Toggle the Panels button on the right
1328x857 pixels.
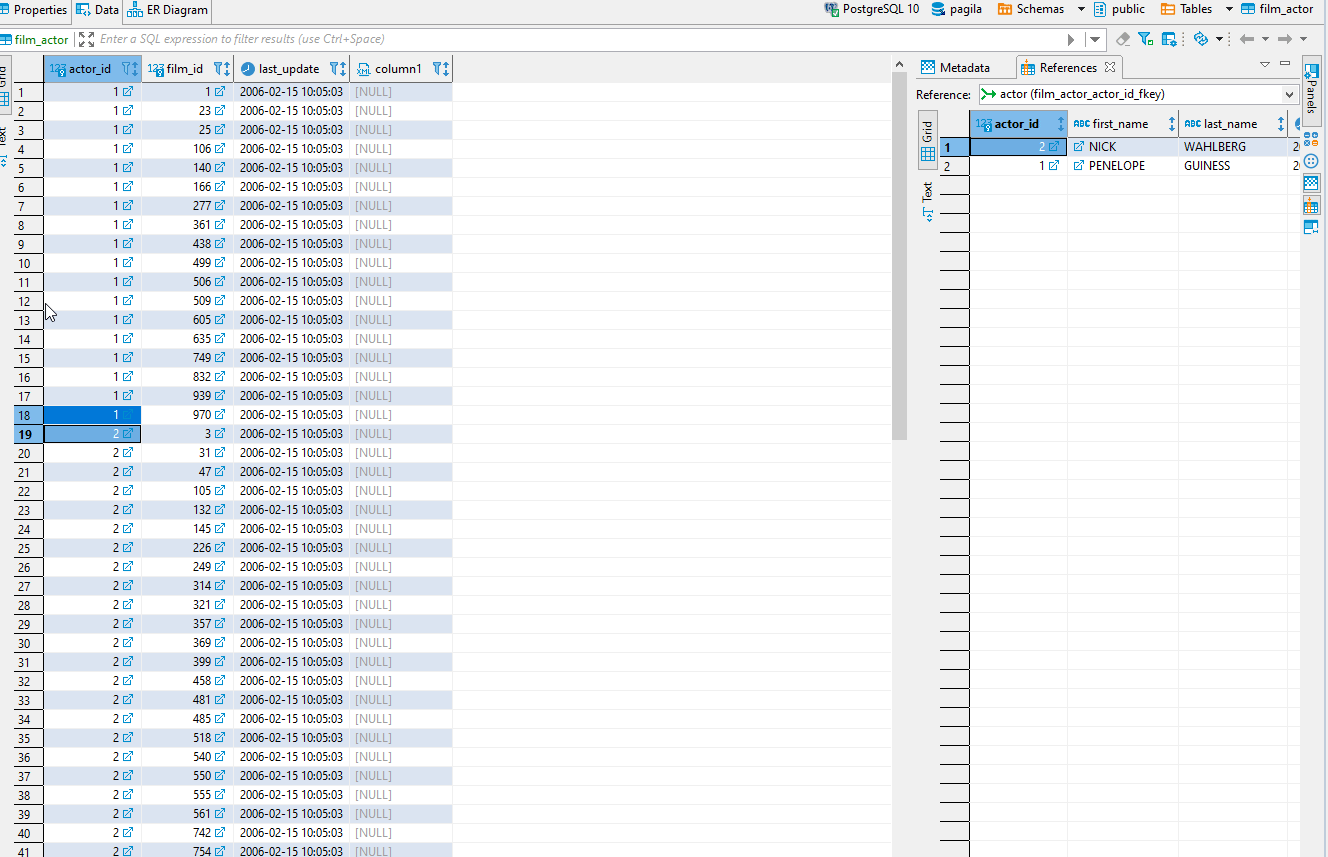[1312, 89]
